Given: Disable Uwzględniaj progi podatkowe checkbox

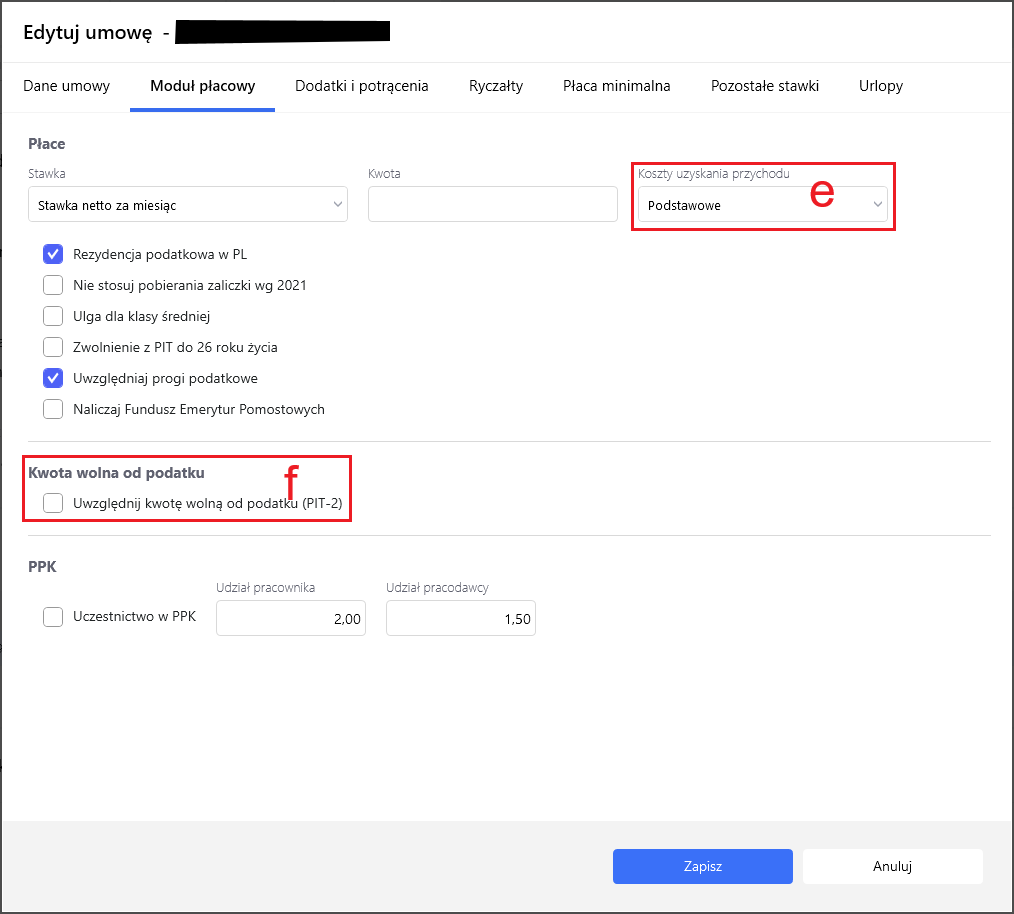Looking at the screenshot, I should tap(54, 378).
